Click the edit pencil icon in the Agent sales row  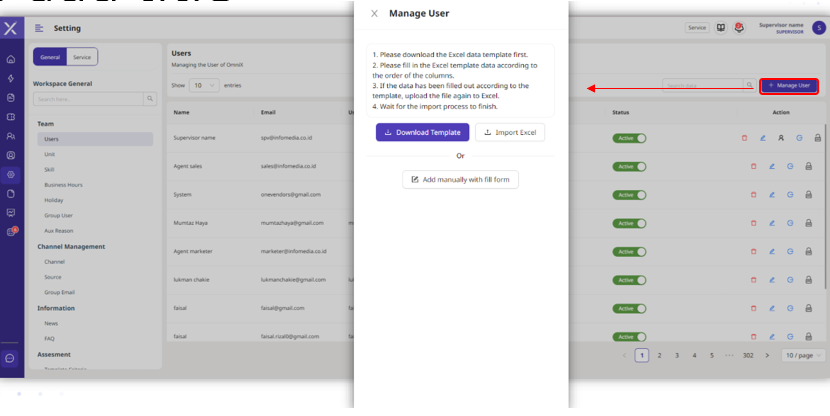[x=772, y=166]
